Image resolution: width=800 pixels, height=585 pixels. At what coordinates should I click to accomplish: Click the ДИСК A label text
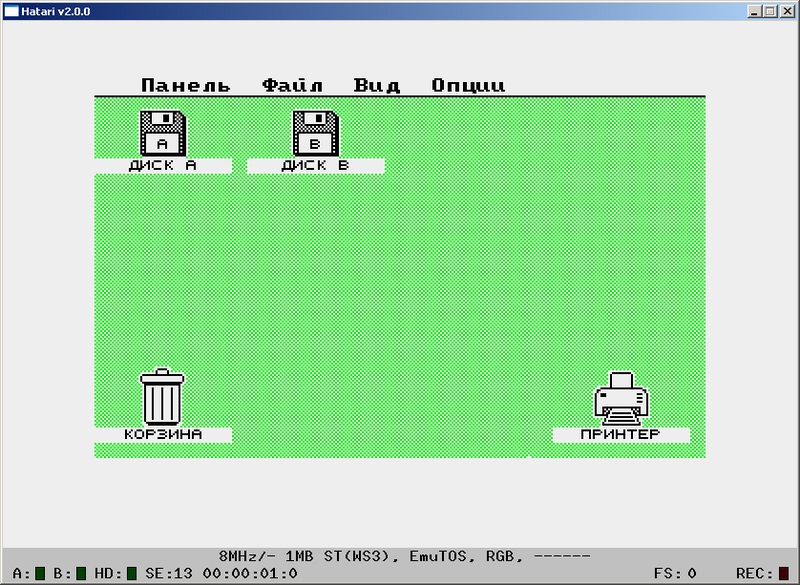coord(163,166)
